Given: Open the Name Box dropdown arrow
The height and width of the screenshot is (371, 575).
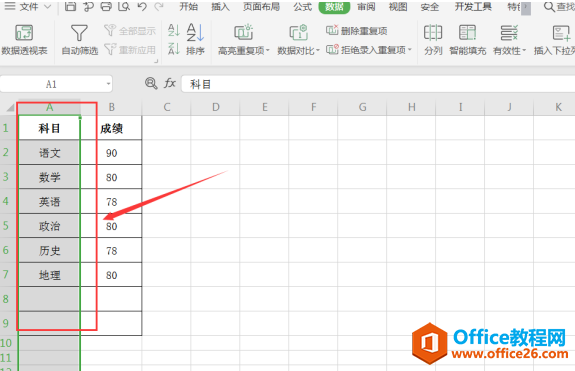Looking at the screenshot, I should click(108, 84).
